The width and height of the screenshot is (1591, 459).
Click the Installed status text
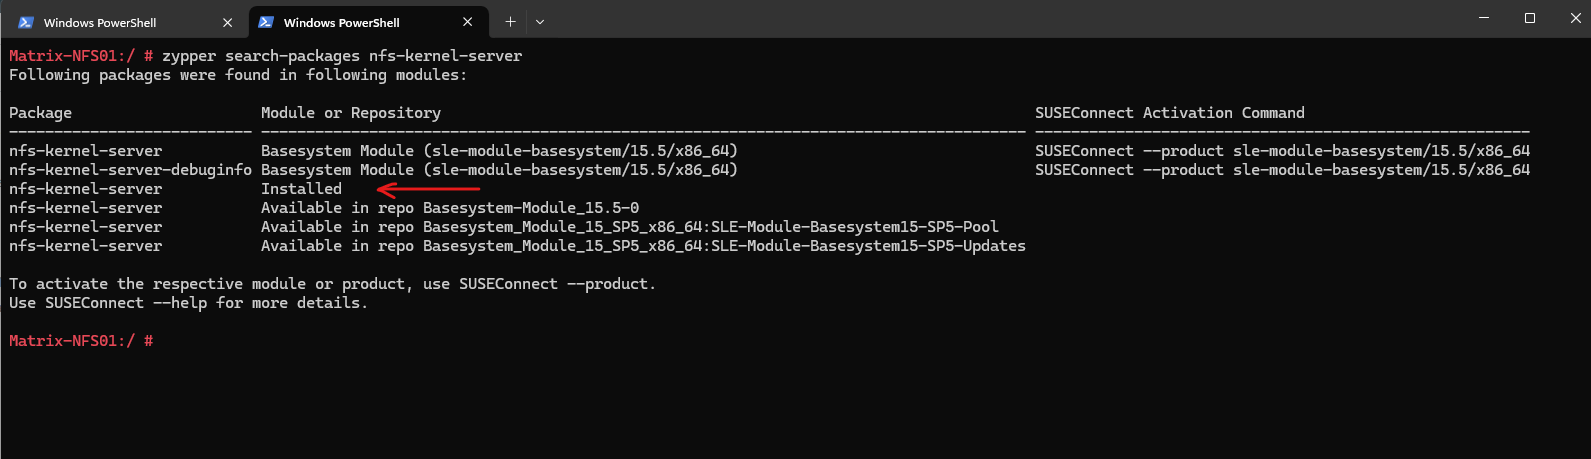pos(301,189)
